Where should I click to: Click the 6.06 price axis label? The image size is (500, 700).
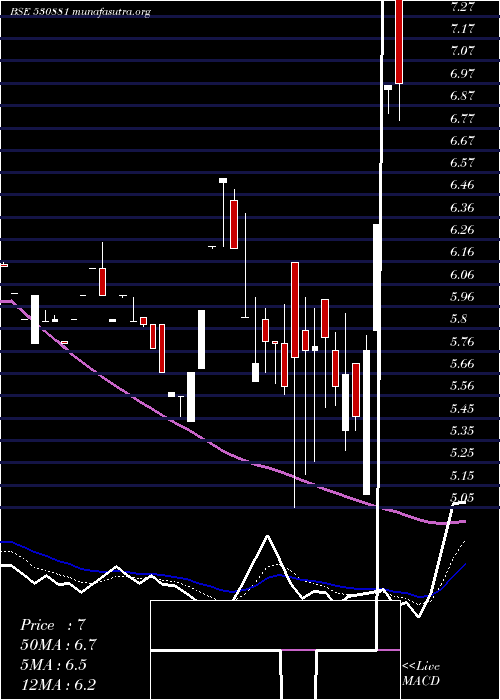[462, 275]
